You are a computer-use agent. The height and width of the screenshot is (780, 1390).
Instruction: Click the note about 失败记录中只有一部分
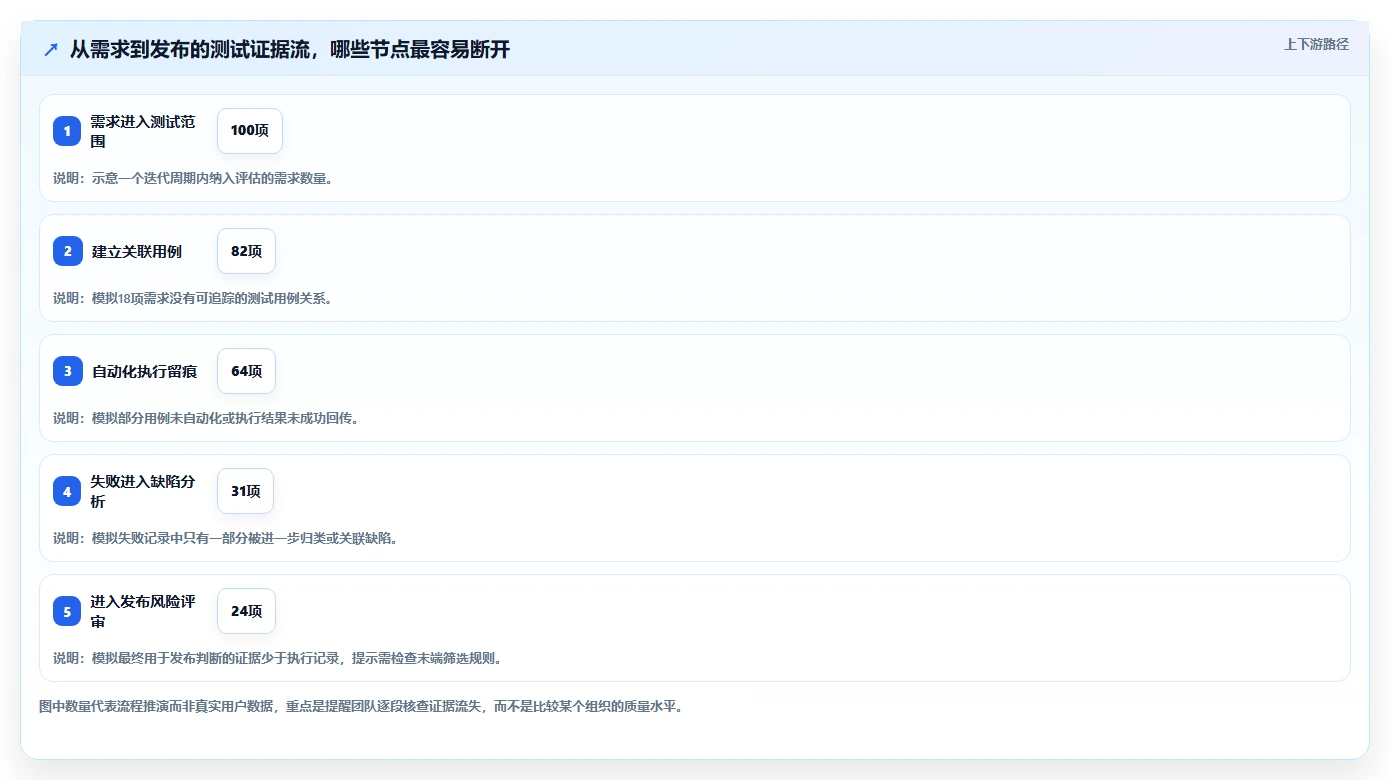(x=226, y=538)
